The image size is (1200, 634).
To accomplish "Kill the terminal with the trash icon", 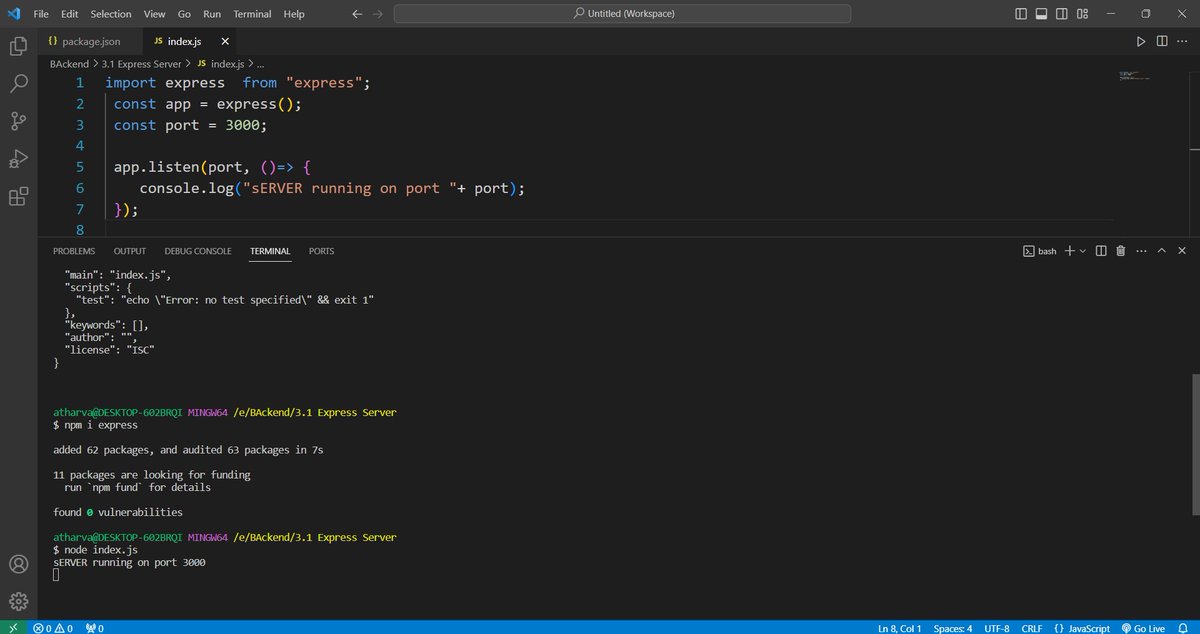I will [x=1120, y=251].
